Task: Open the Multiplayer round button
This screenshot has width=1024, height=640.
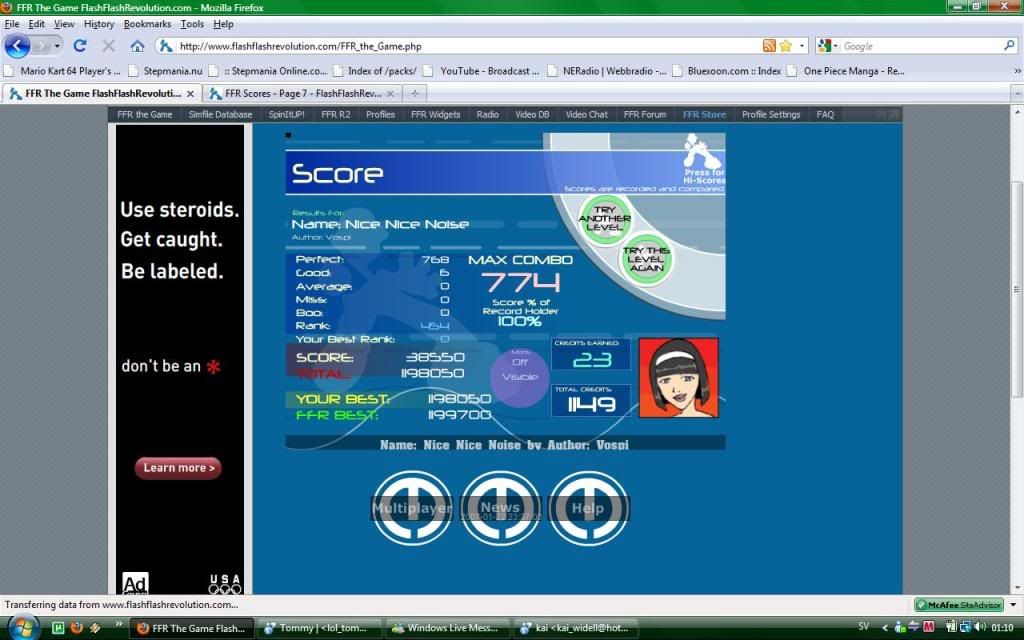Action: 412,508
